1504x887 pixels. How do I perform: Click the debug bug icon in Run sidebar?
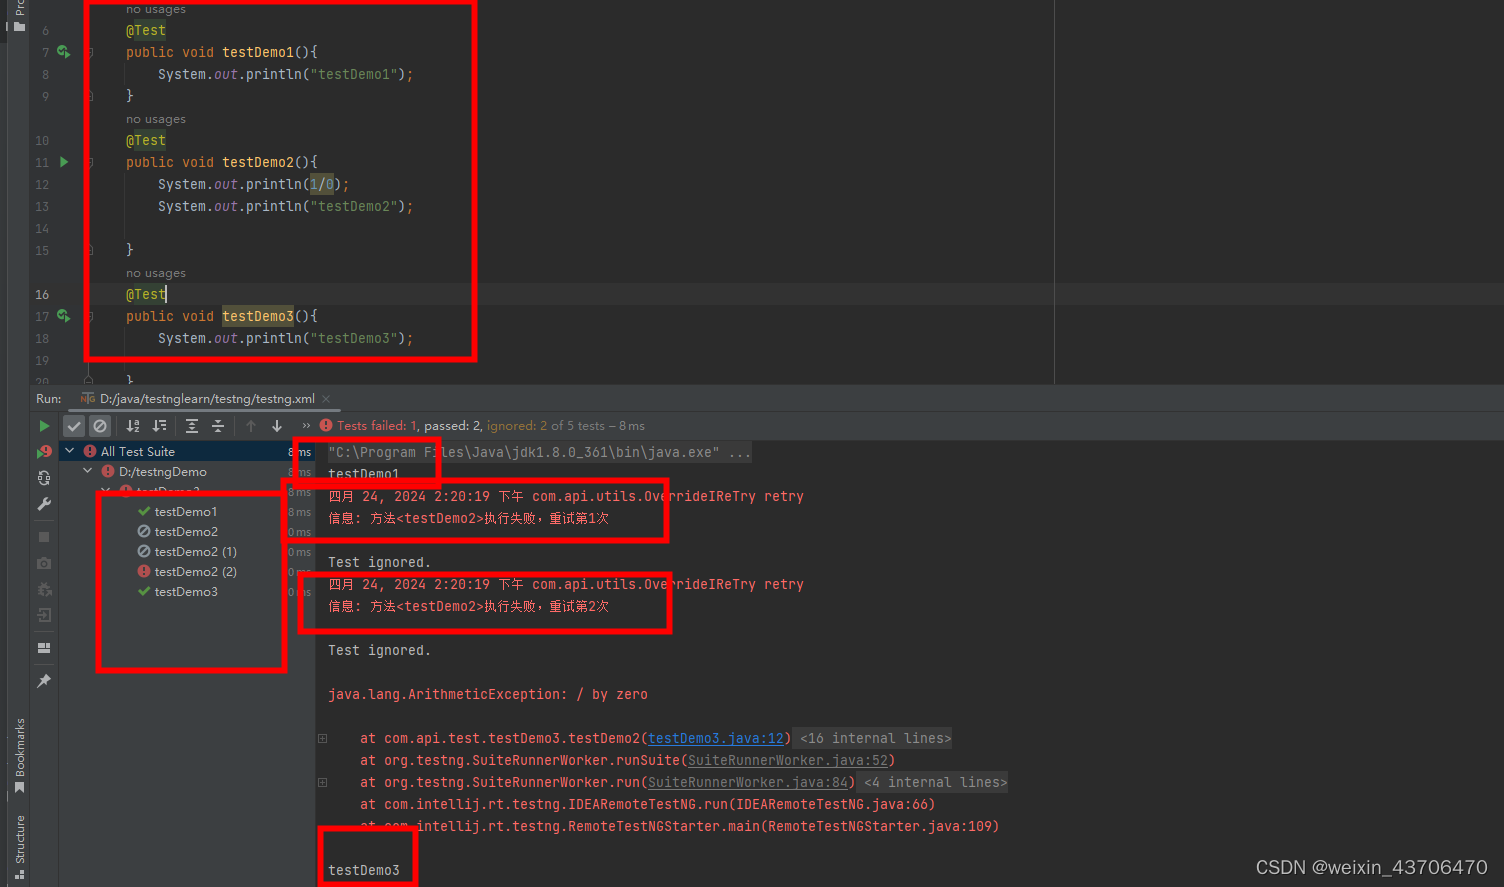[x=44, y=589]
